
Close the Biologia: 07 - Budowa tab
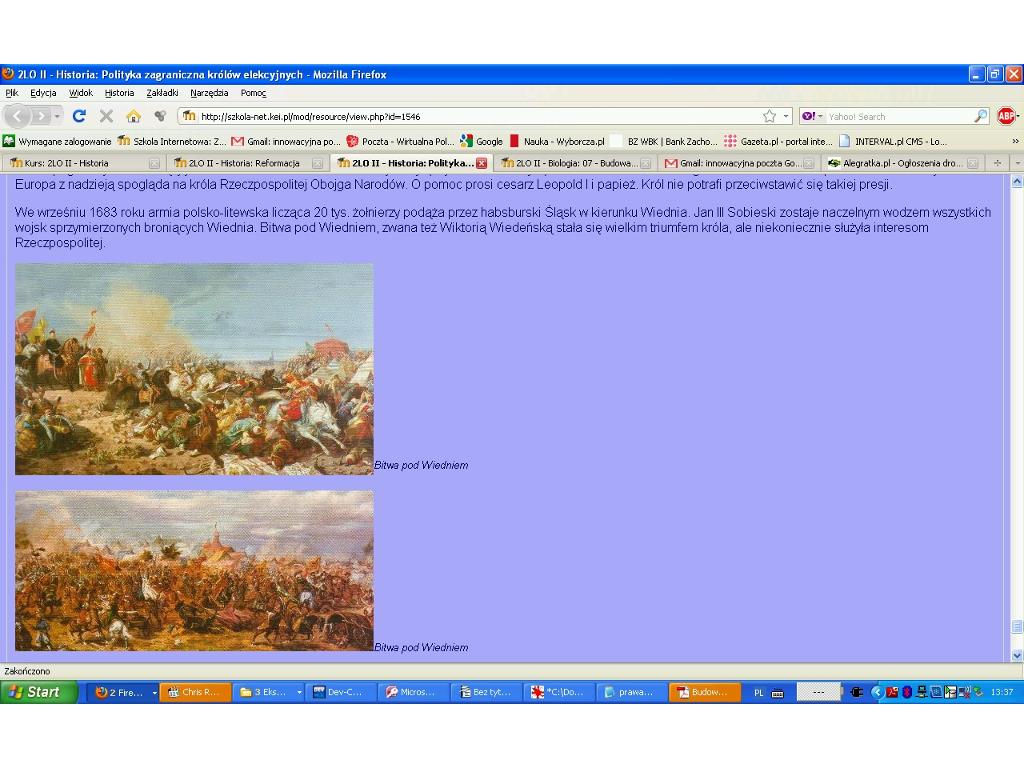(645, 163)
